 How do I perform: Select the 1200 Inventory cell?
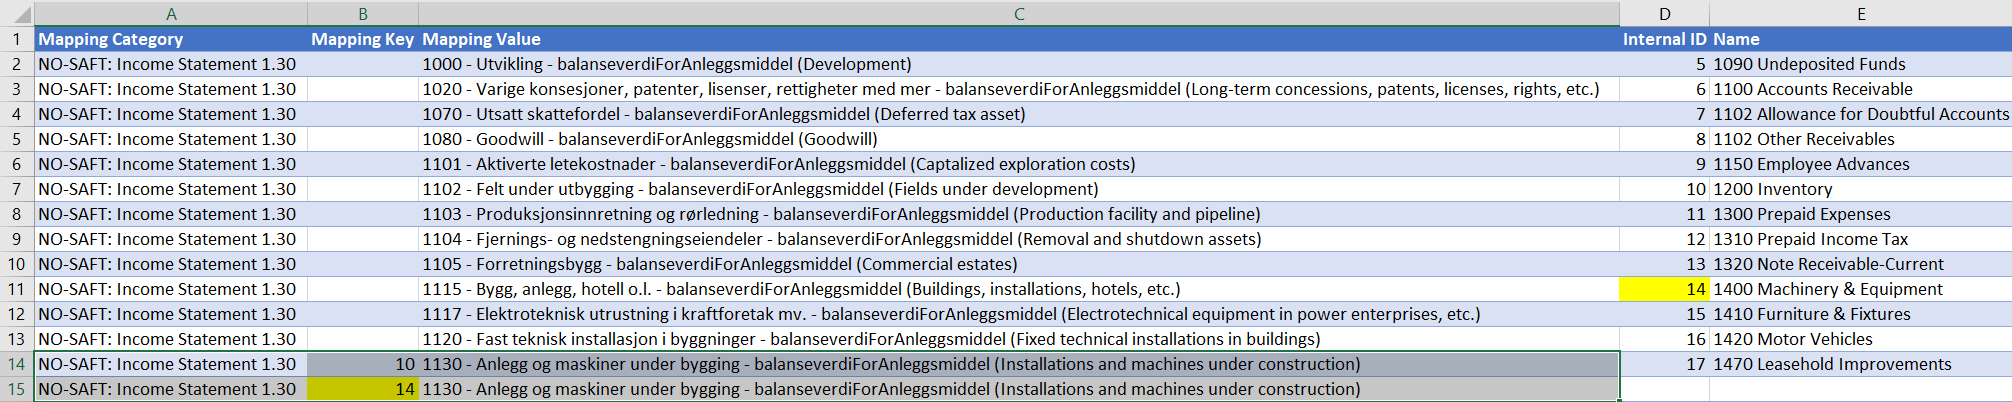pyautogui.click(x=1861, y=189)
